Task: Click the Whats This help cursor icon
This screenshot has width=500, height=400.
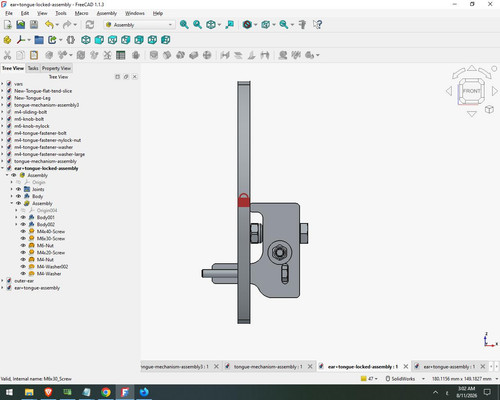Action: (317, 25)
